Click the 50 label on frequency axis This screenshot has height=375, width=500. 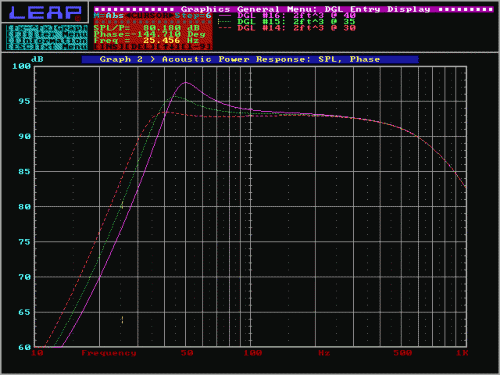coord(187,353)
